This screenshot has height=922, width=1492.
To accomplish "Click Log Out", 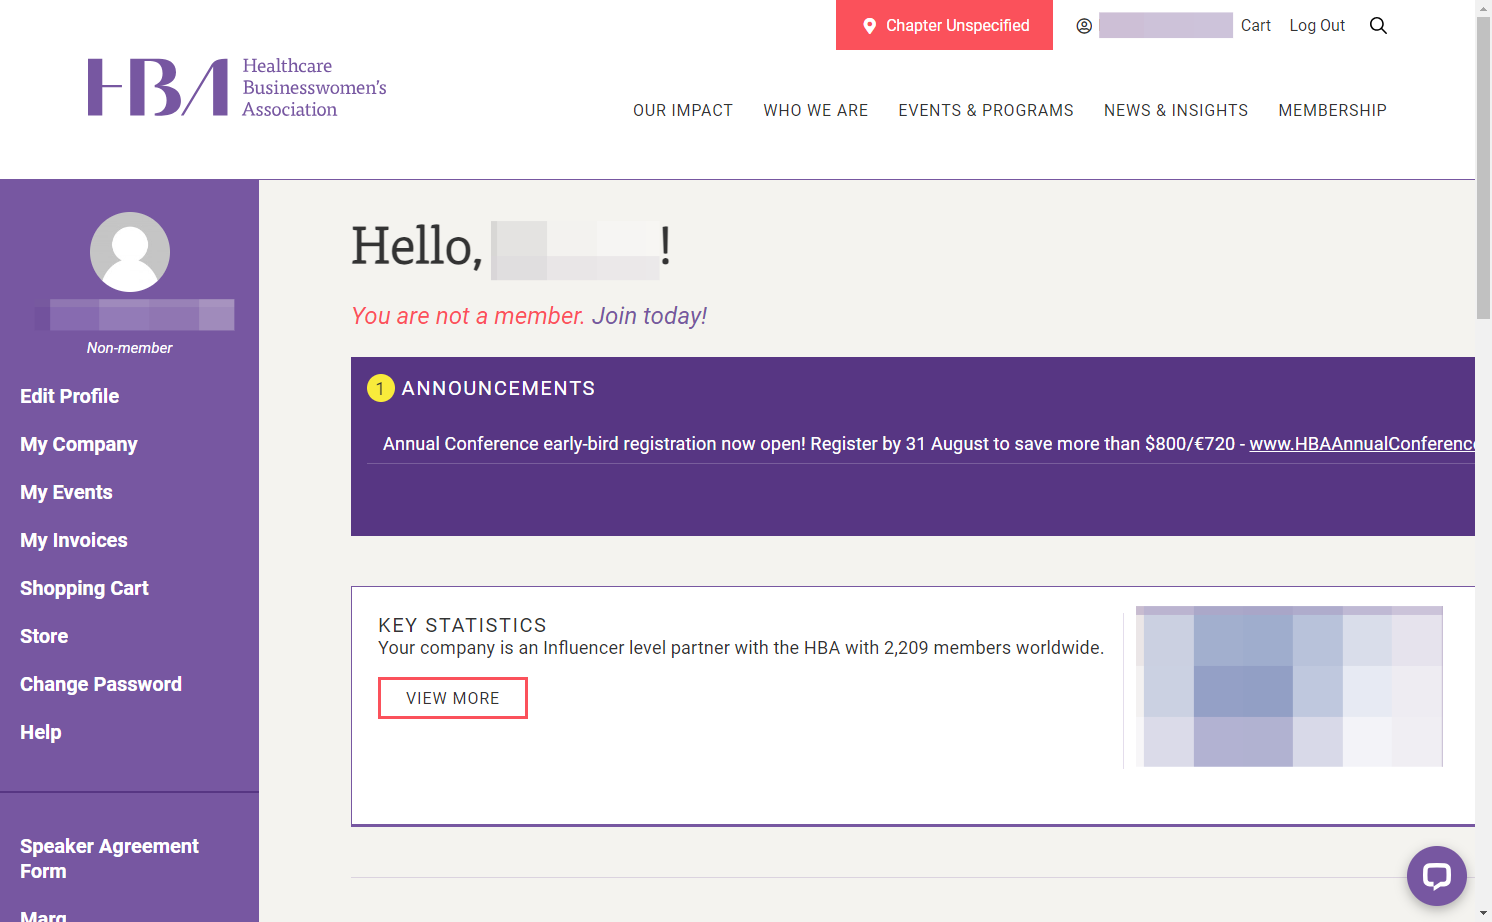I will [1317, 26].
